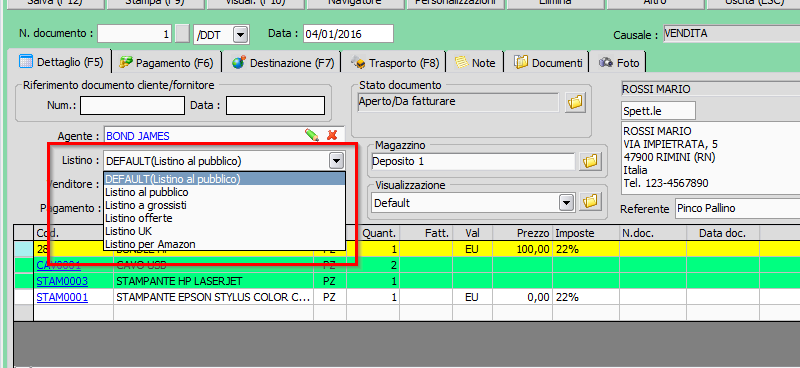Click 22% tax cell in STAM0001 row
The image size is (800, 368).
click(586, 297)
